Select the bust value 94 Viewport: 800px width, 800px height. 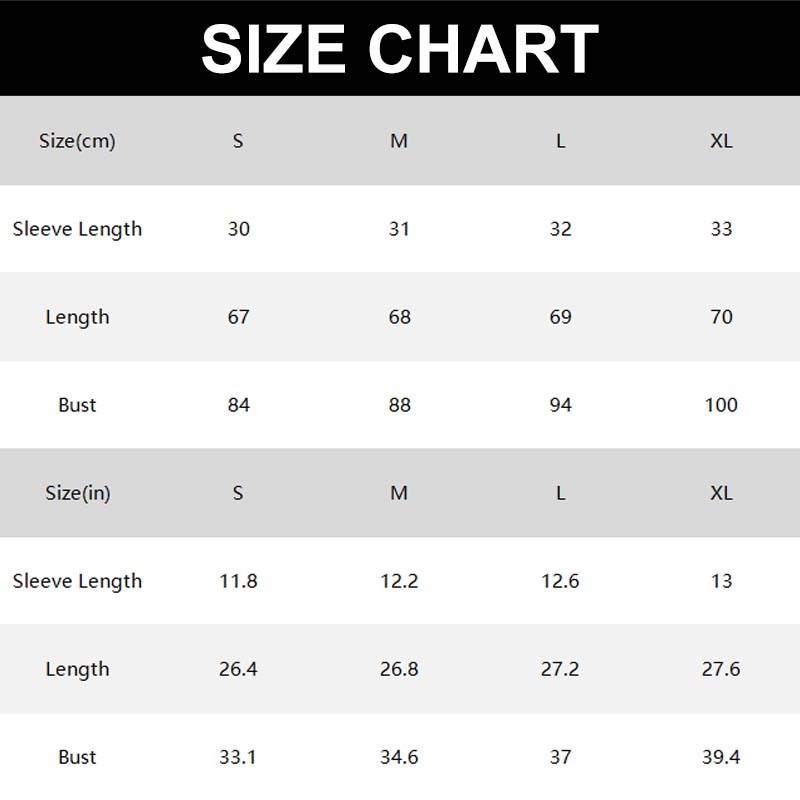tap(560, 405)
